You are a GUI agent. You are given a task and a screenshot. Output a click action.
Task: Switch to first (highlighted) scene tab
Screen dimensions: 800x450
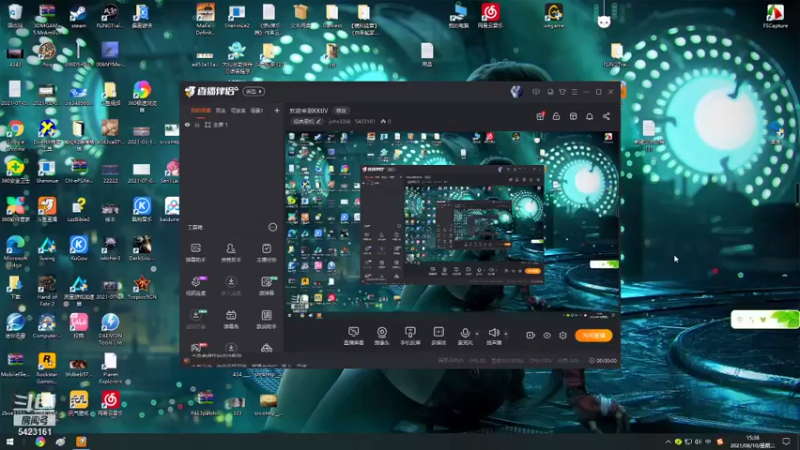click(201, 110)
